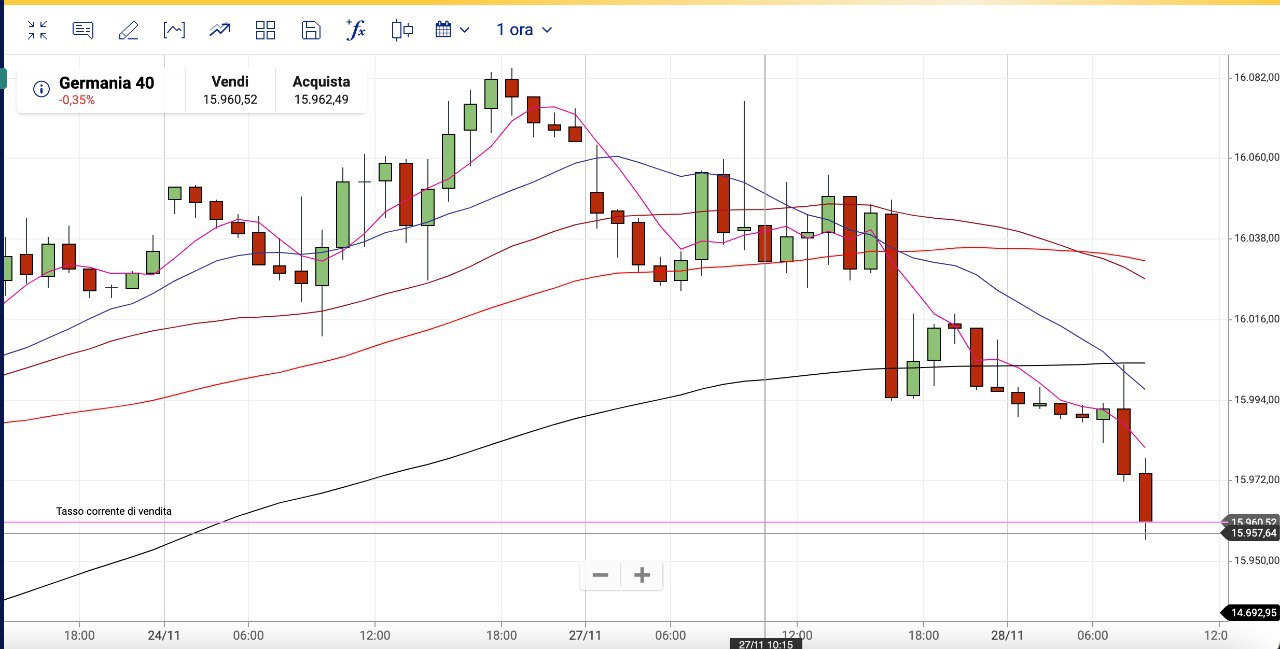Click the collapse/exit fullscreen arrows icon
The width and height of the screenshot is (1280, 649).
(x=37, y=30)
